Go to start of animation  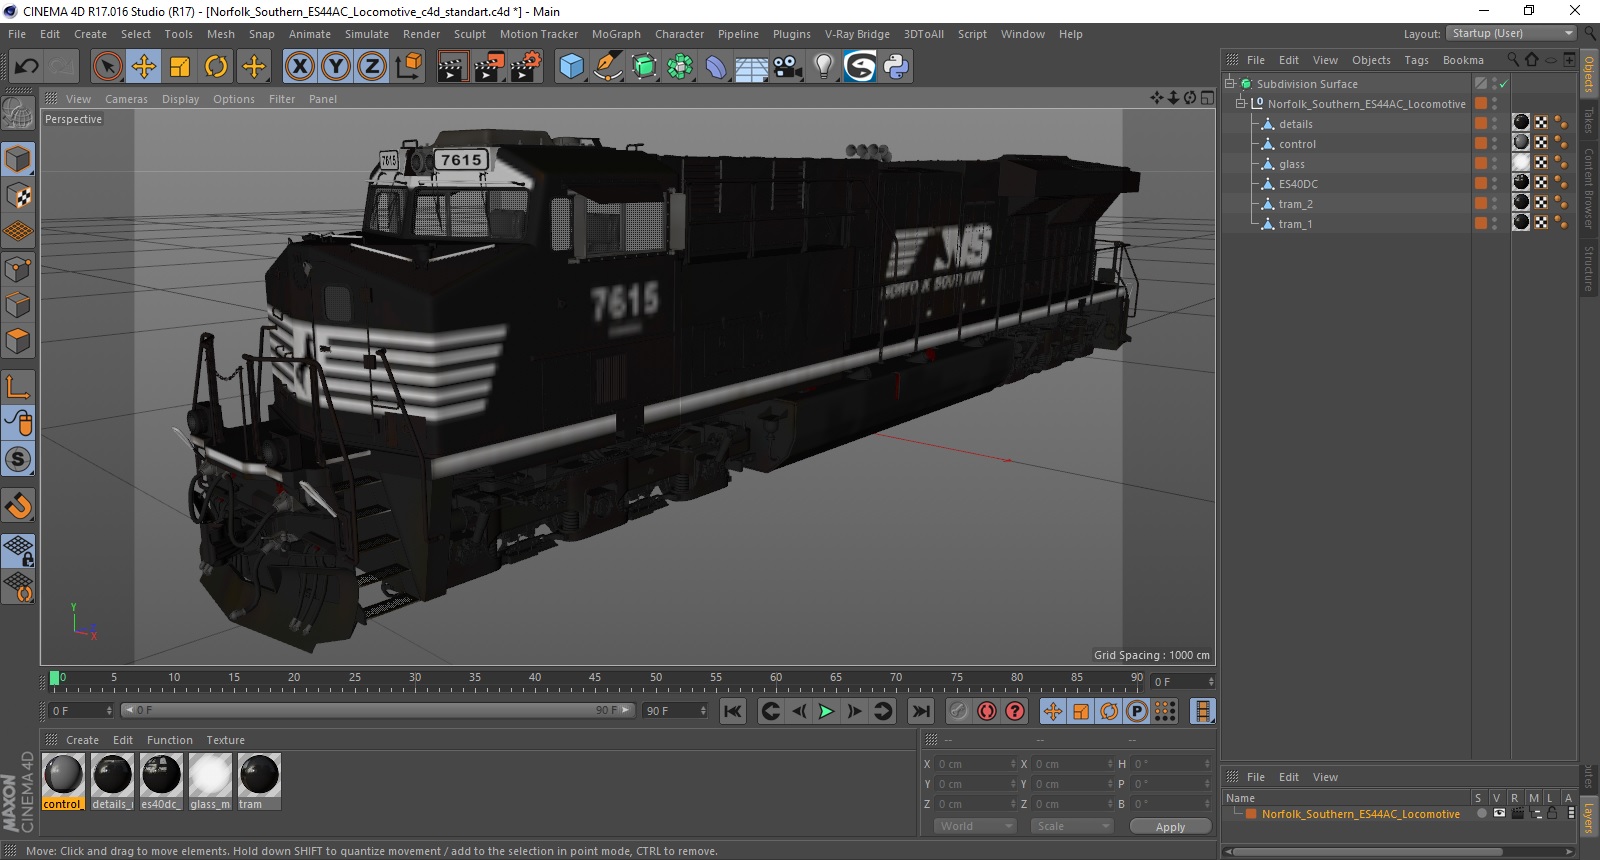point(733,711)
